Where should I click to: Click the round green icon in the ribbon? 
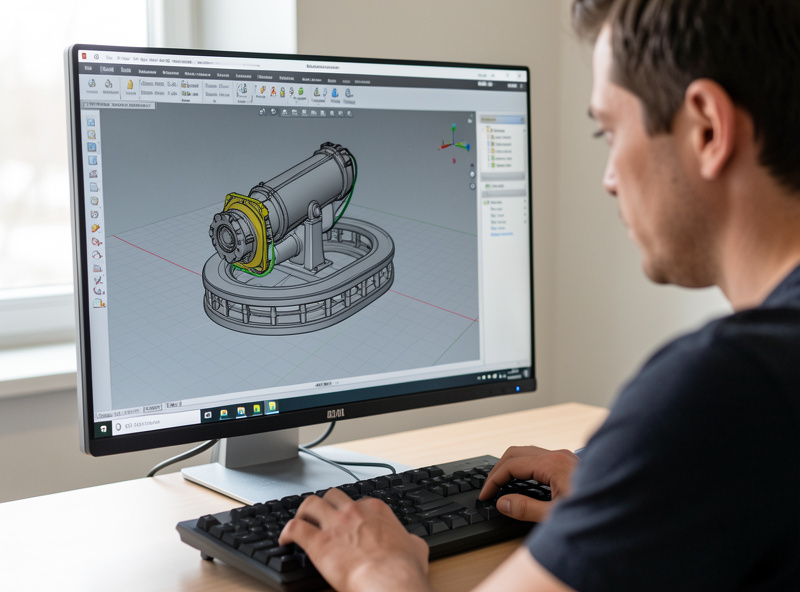pos(301,92)
